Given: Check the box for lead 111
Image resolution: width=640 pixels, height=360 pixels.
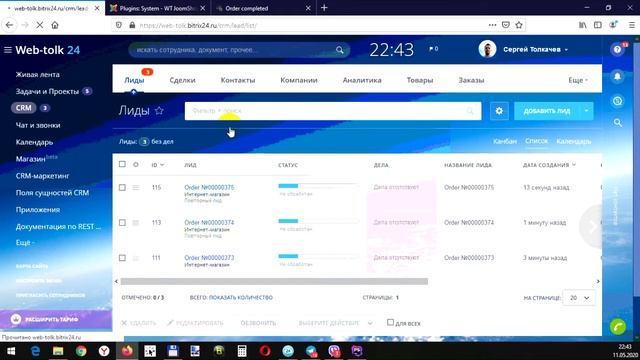Looking at the screenshot, I should [122, 258].
